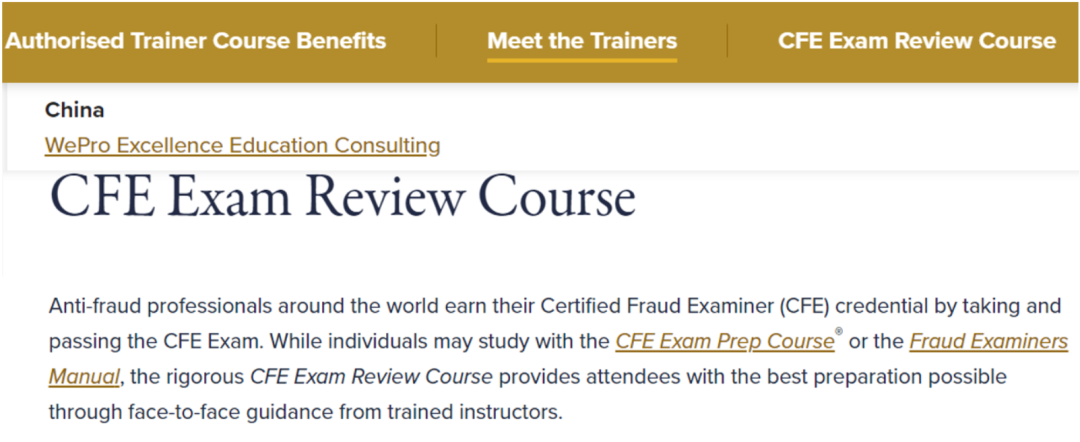Click the registered trademark symbol after Prep Course
This screenshot has height=442, width=1080.
[838, 333]
